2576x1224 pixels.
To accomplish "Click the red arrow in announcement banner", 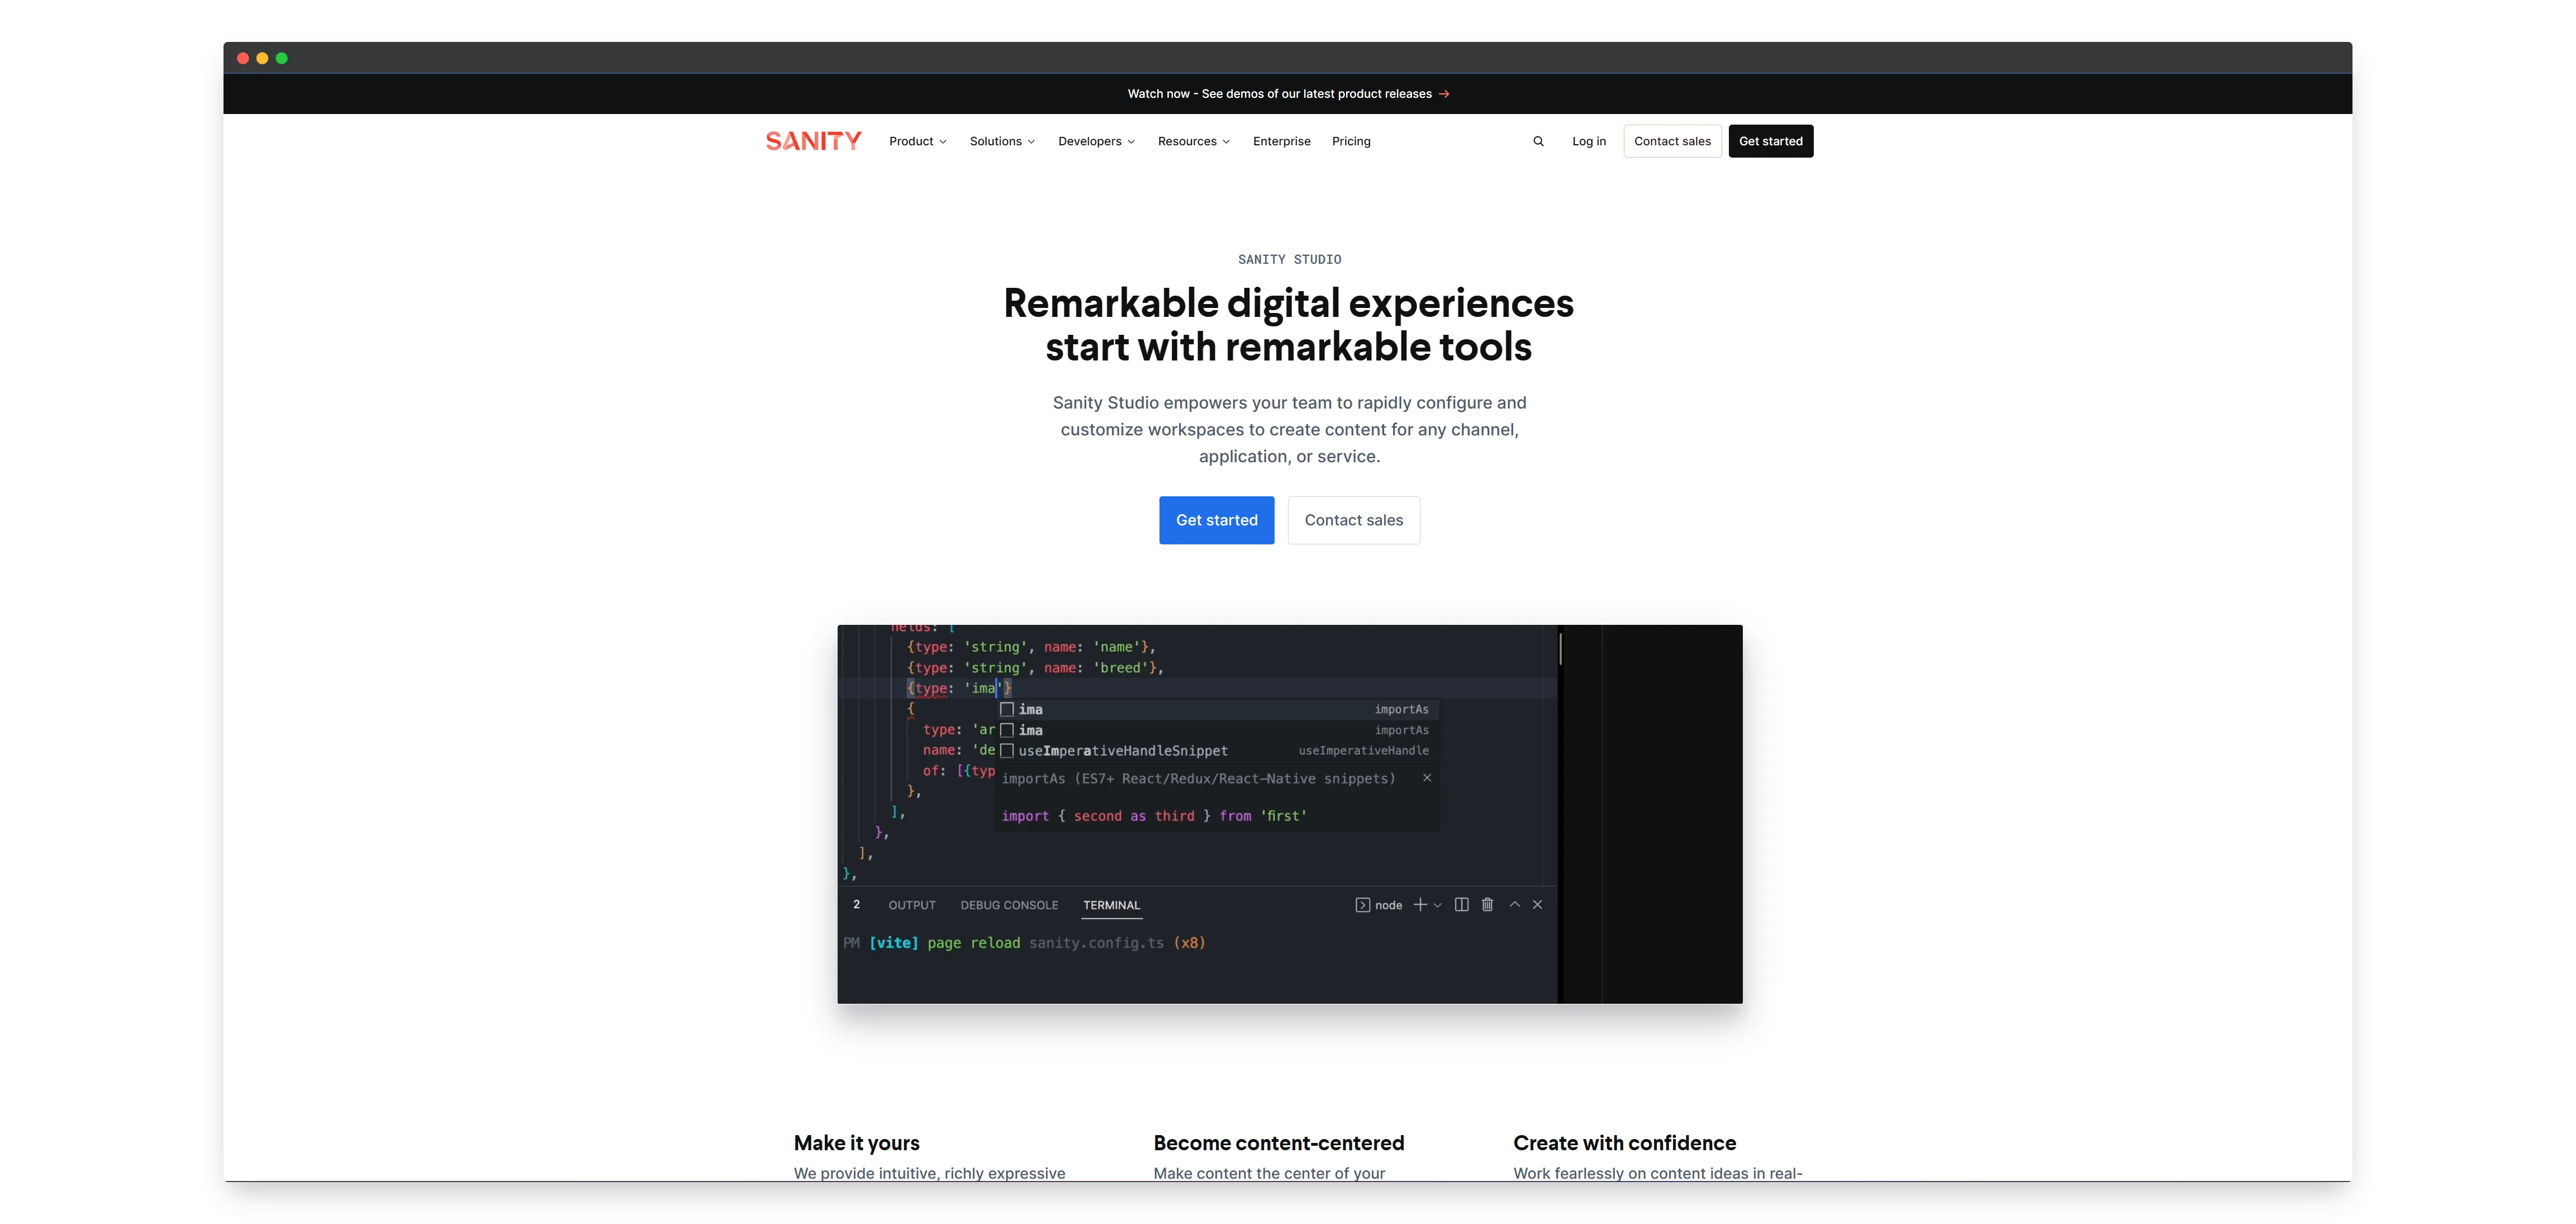I will [1444, 94].
